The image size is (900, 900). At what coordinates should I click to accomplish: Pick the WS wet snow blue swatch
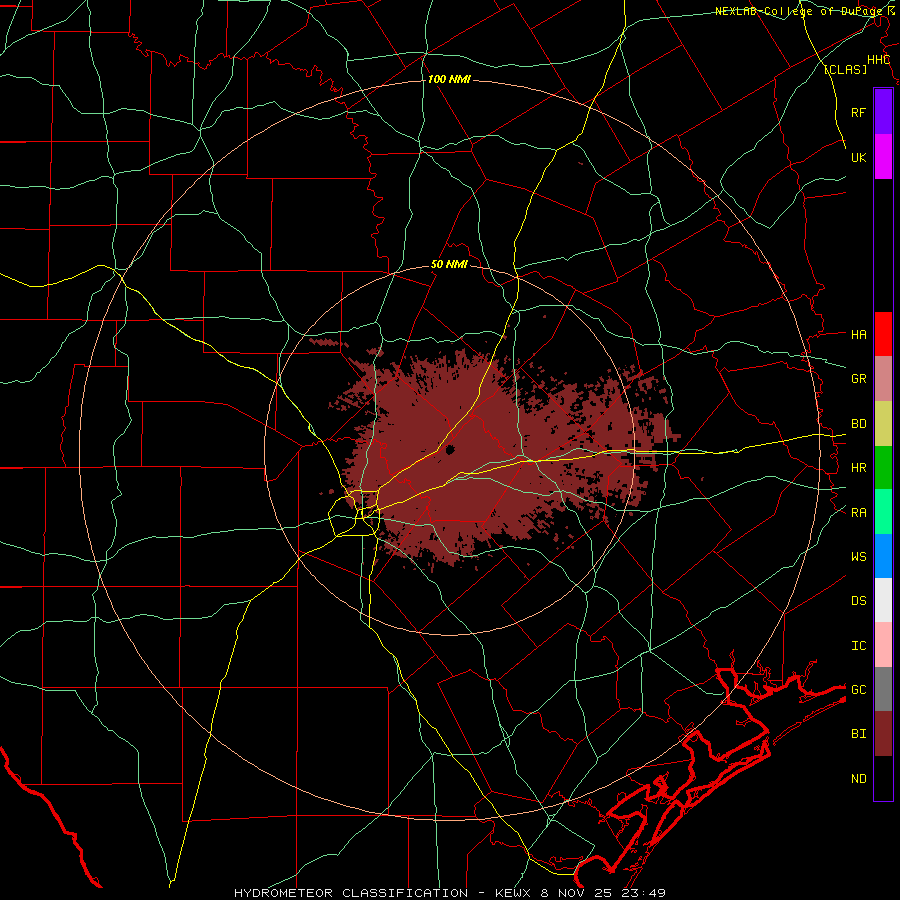(x=883, y=556)
